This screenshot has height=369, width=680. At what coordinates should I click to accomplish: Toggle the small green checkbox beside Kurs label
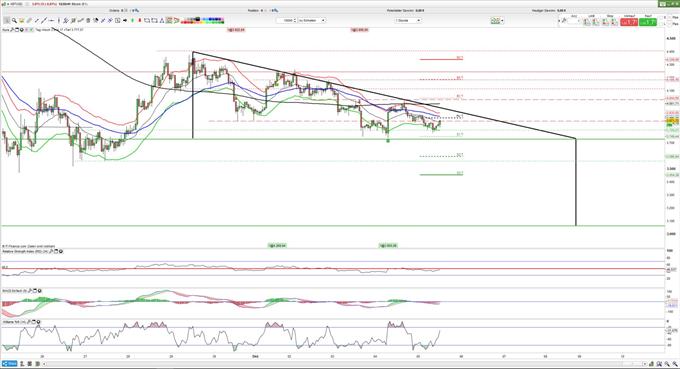click(x=32, y=30)
